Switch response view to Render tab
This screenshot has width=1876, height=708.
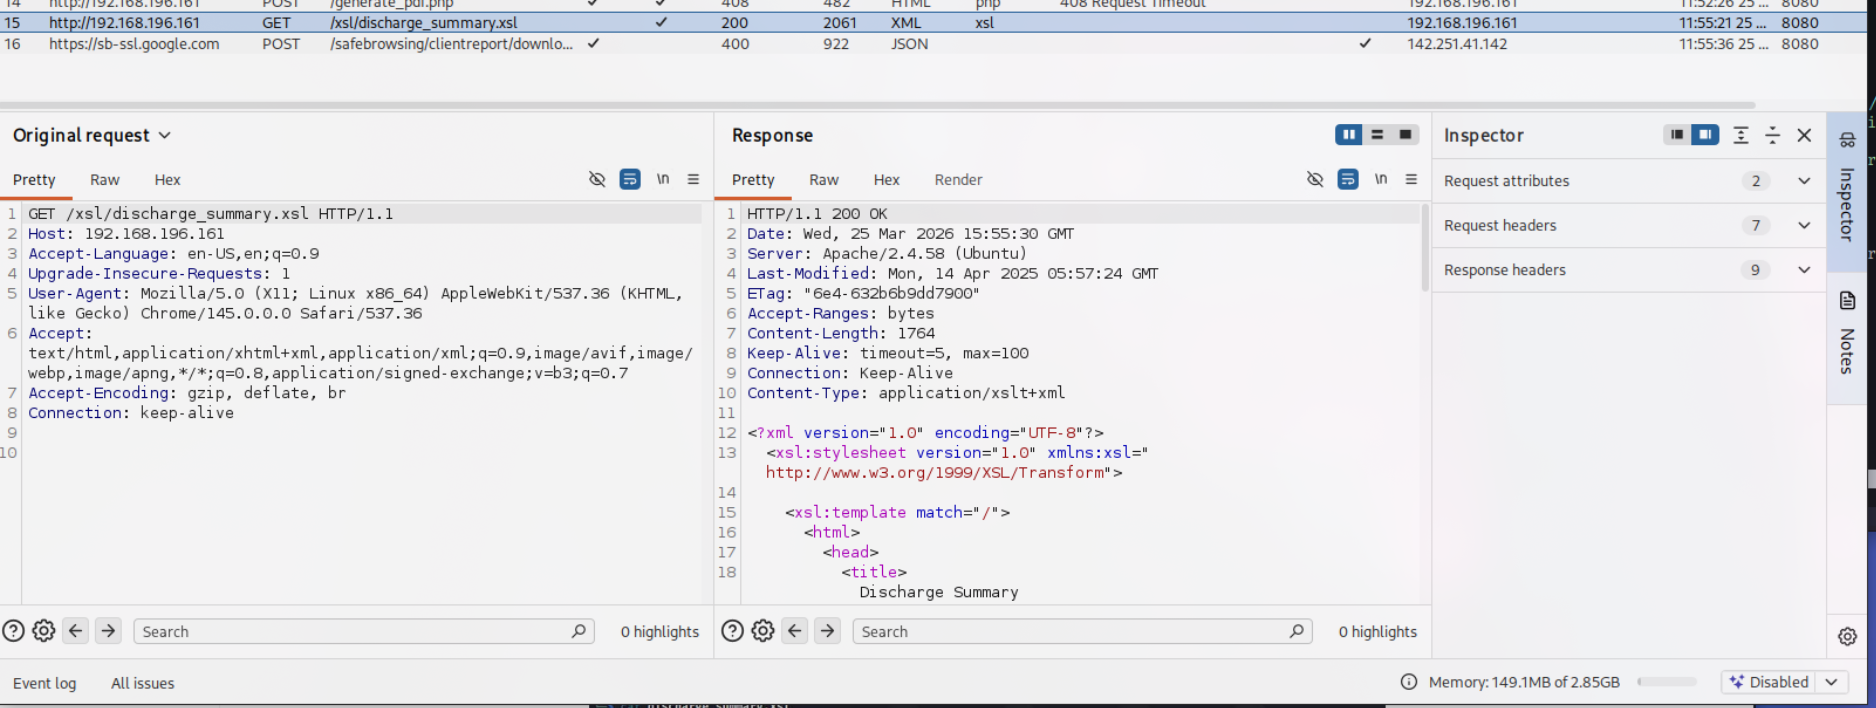click(958, 180)
